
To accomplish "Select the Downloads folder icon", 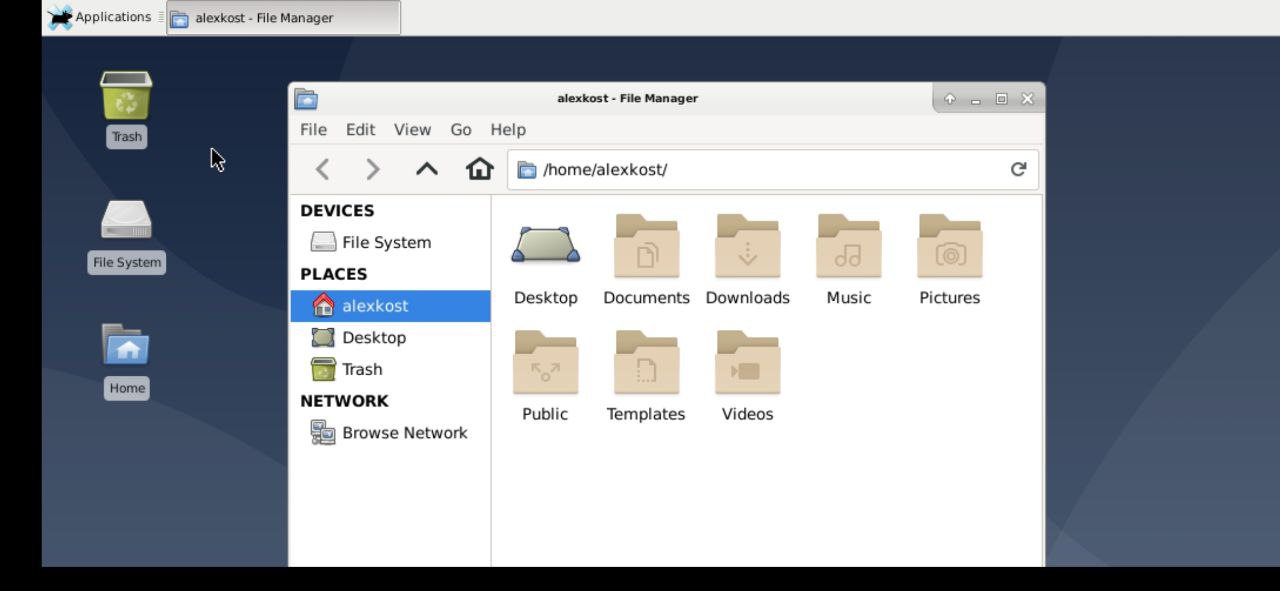I will pyautogui.click(x=748, y=246).
